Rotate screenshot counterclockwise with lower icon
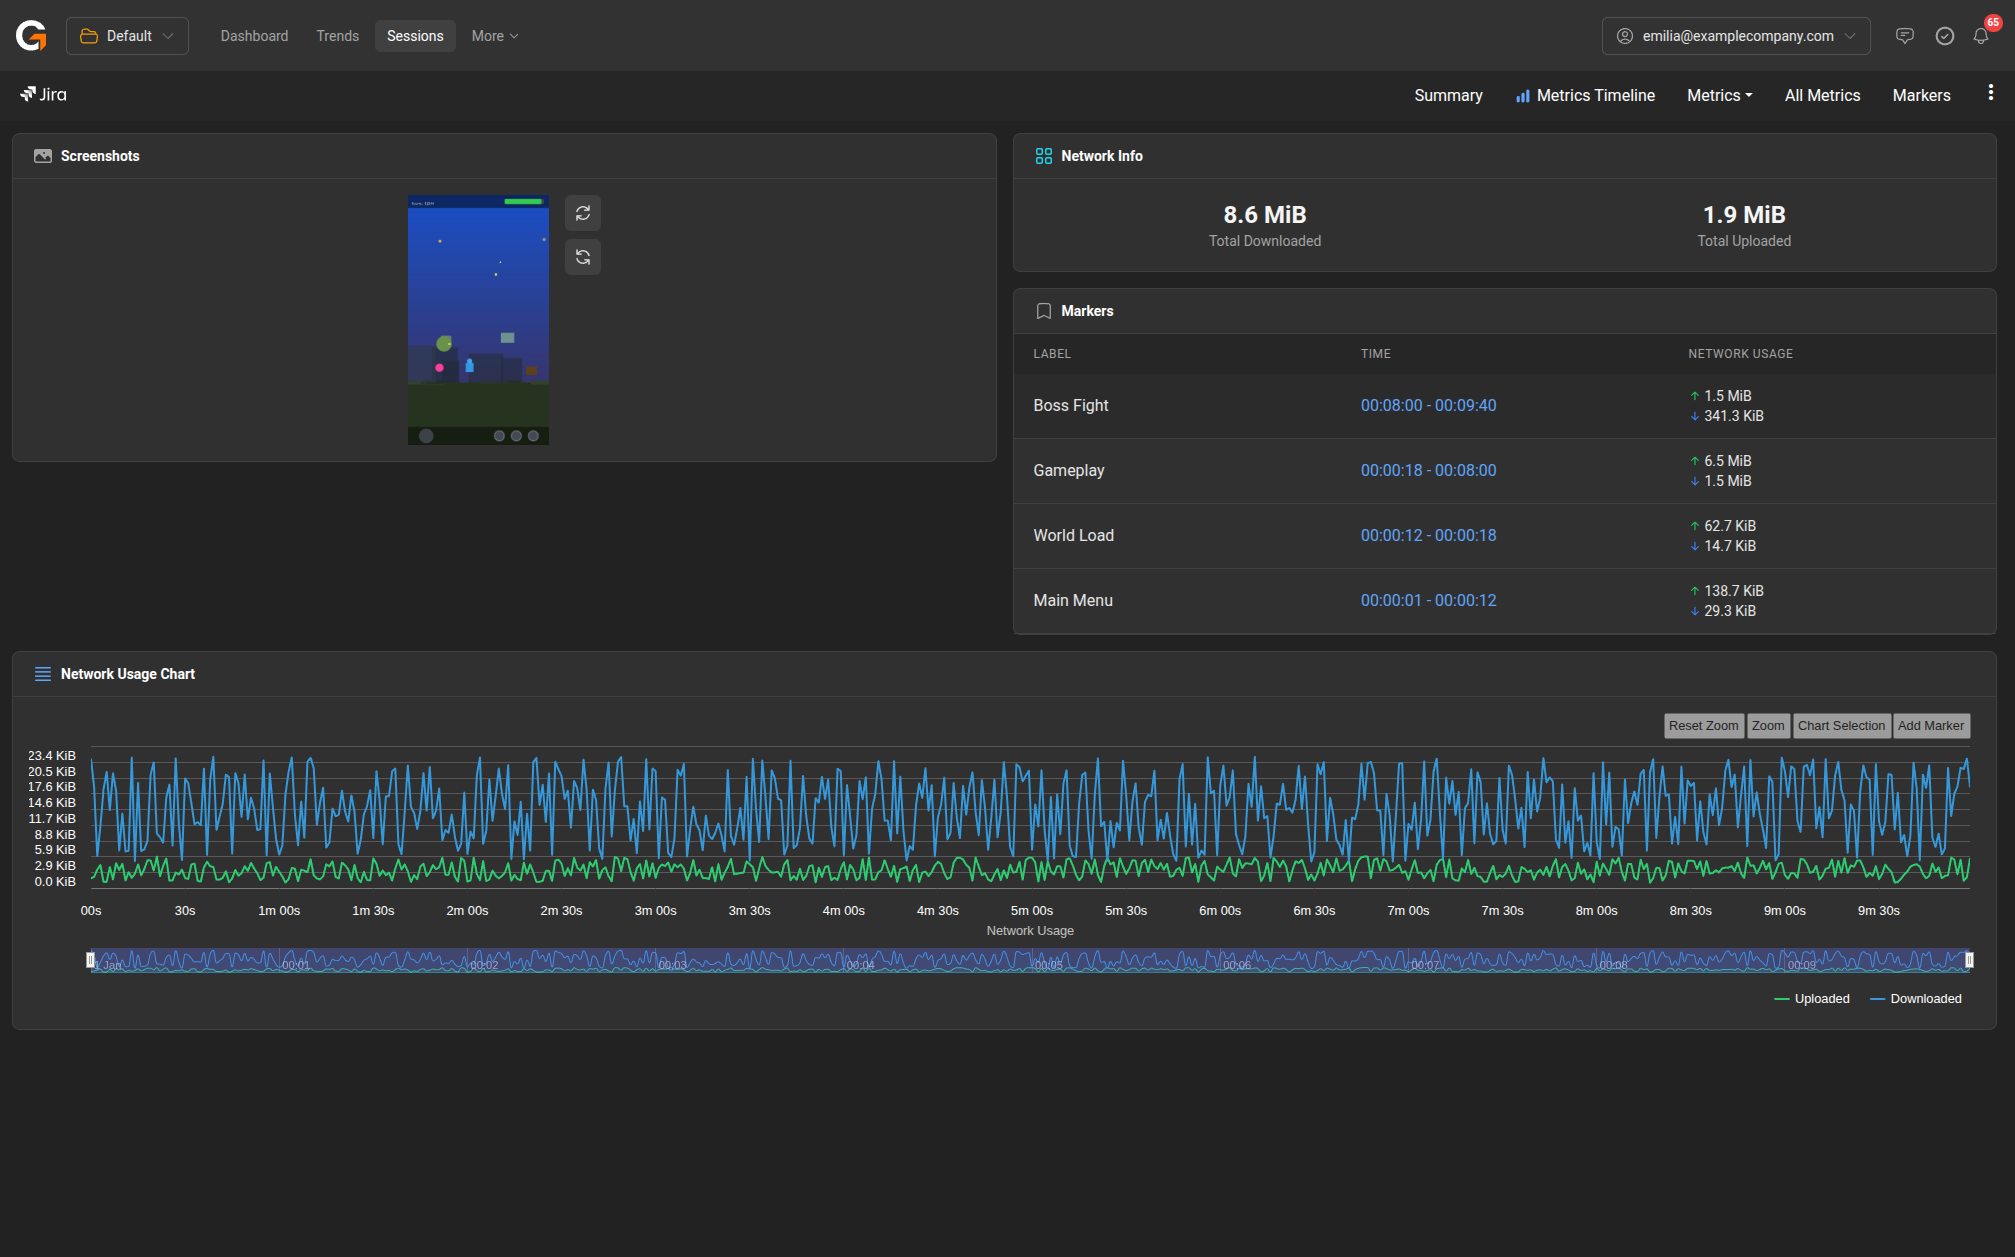2015x1257 pixels. (583, 258)
